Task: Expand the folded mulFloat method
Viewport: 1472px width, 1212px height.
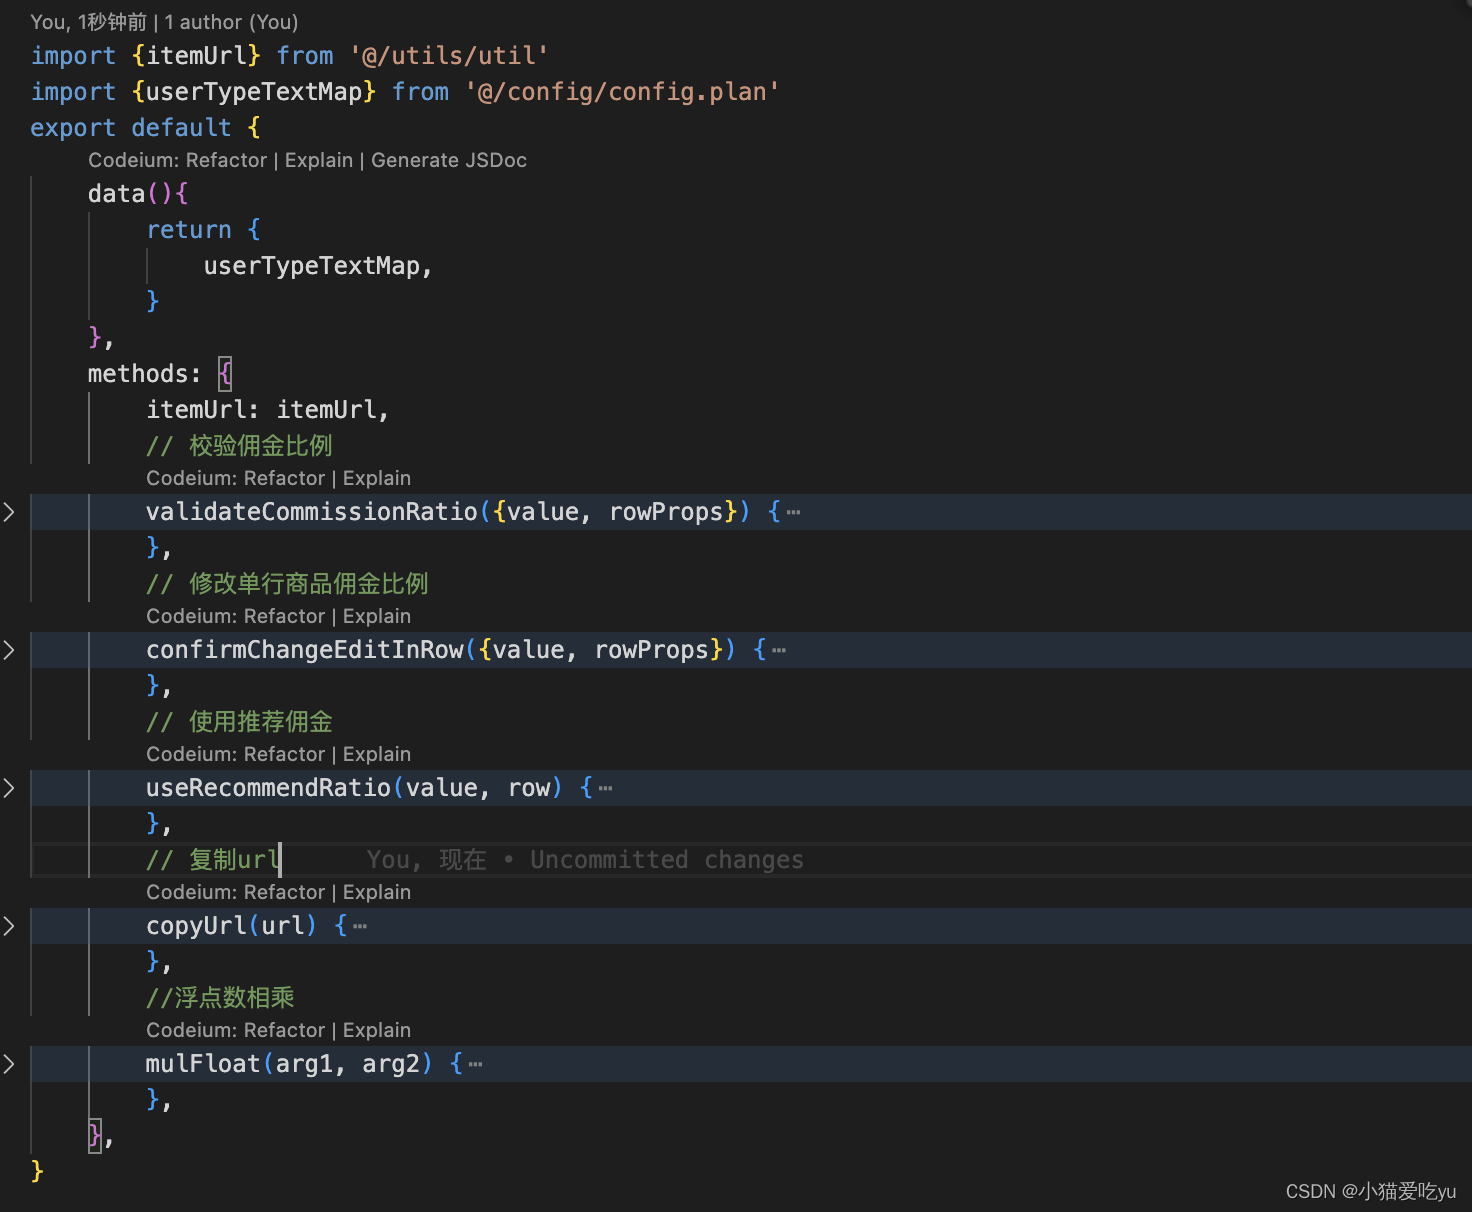Action: (x=9, y=1064)
